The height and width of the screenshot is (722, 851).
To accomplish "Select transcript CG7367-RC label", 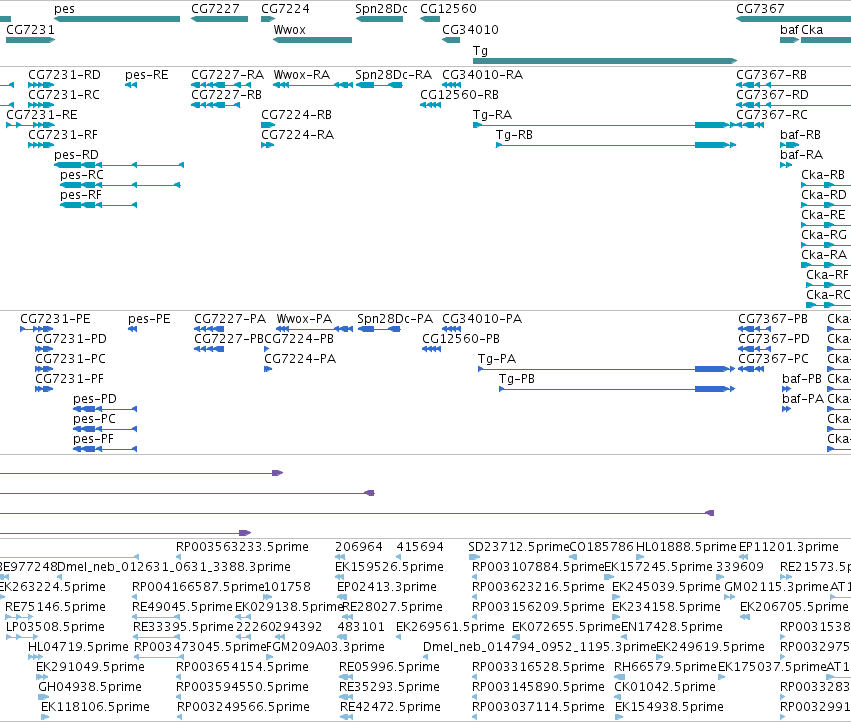I will click(772, 115).
